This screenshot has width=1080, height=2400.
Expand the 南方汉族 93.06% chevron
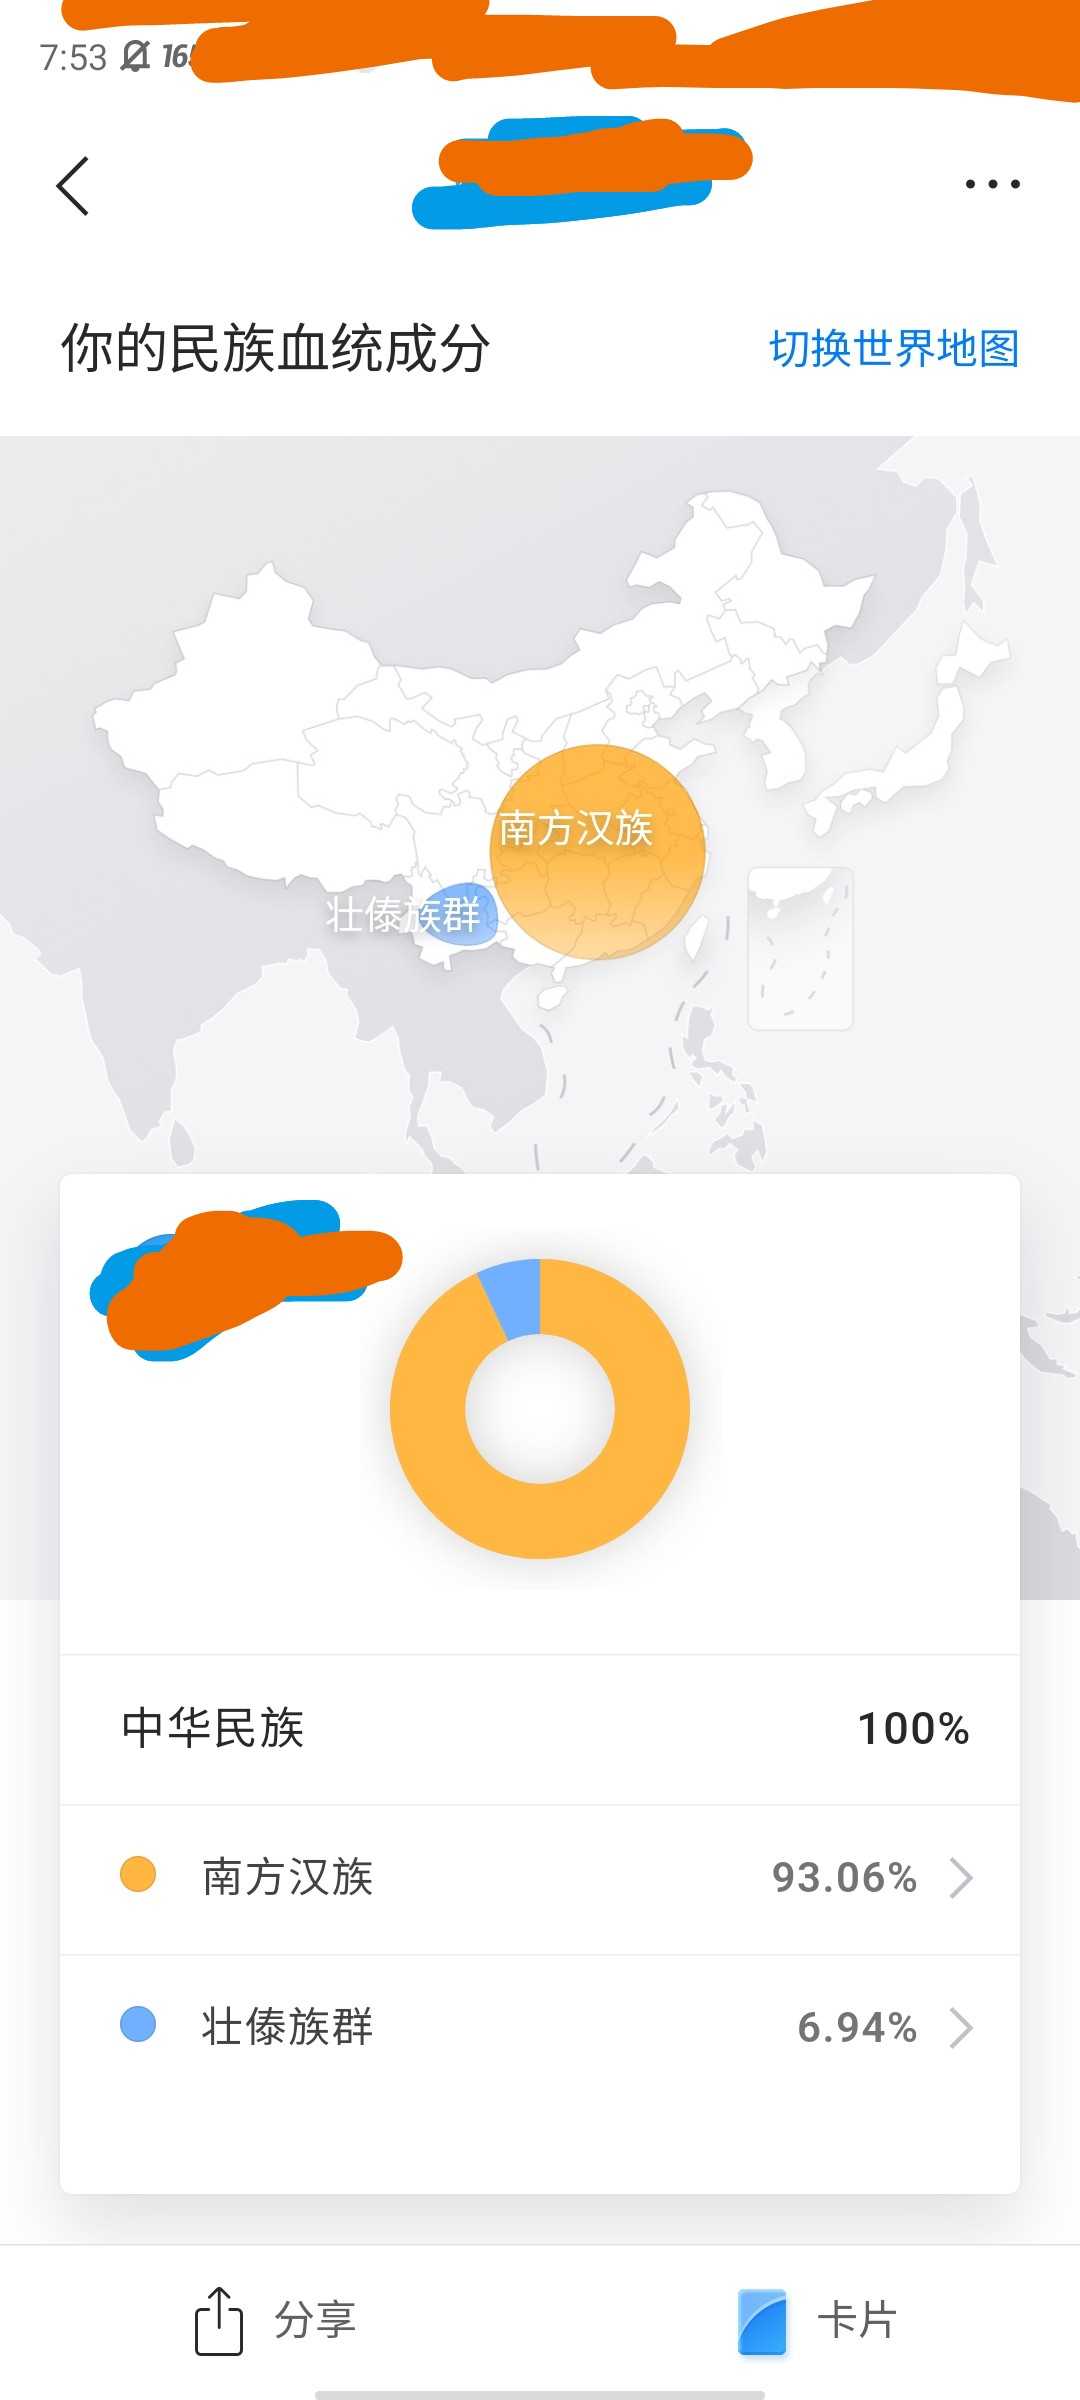tap(960, 1878)
